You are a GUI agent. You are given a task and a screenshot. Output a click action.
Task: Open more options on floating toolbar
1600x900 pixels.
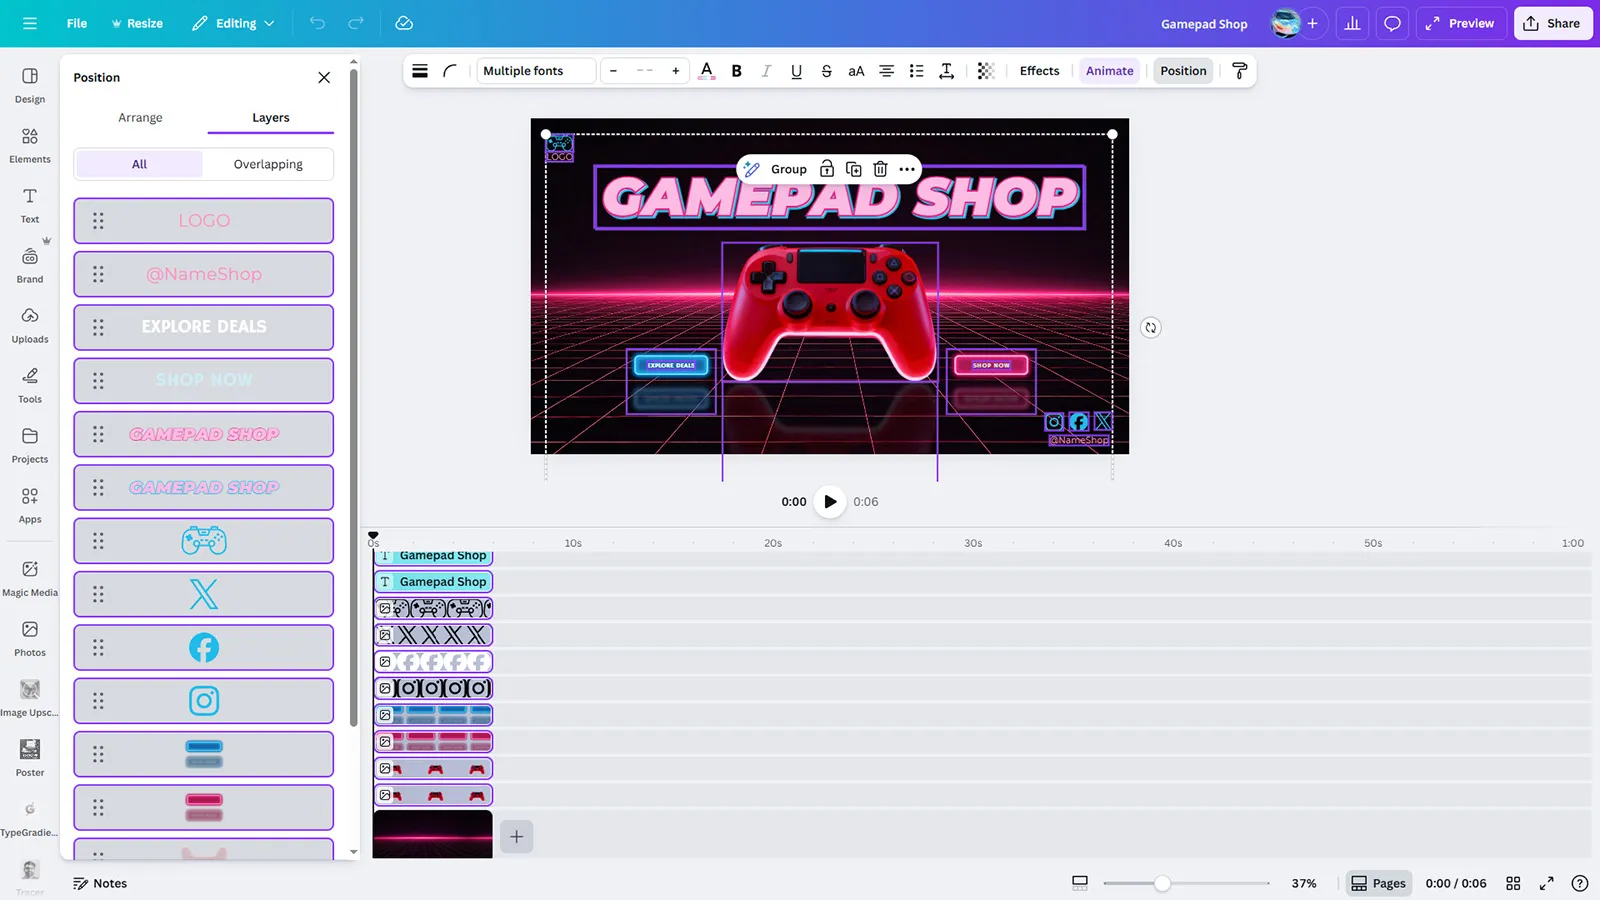pos(907,169)
